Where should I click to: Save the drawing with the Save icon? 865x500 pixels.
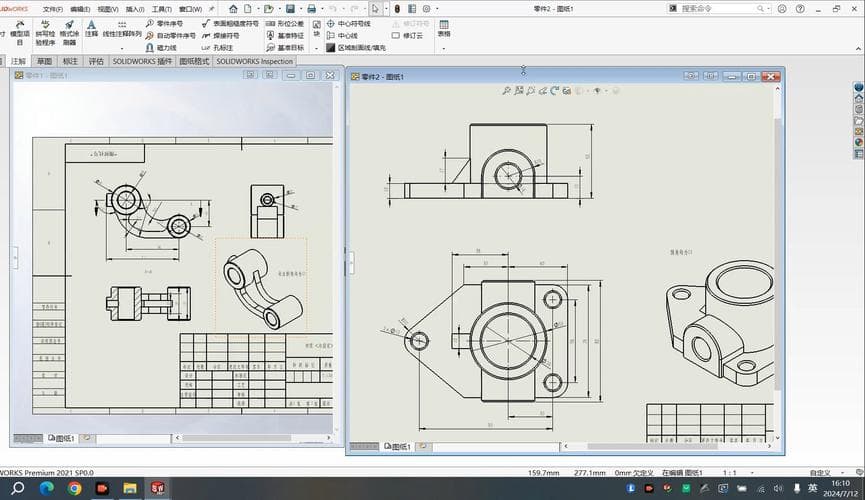tap(290, 9)
